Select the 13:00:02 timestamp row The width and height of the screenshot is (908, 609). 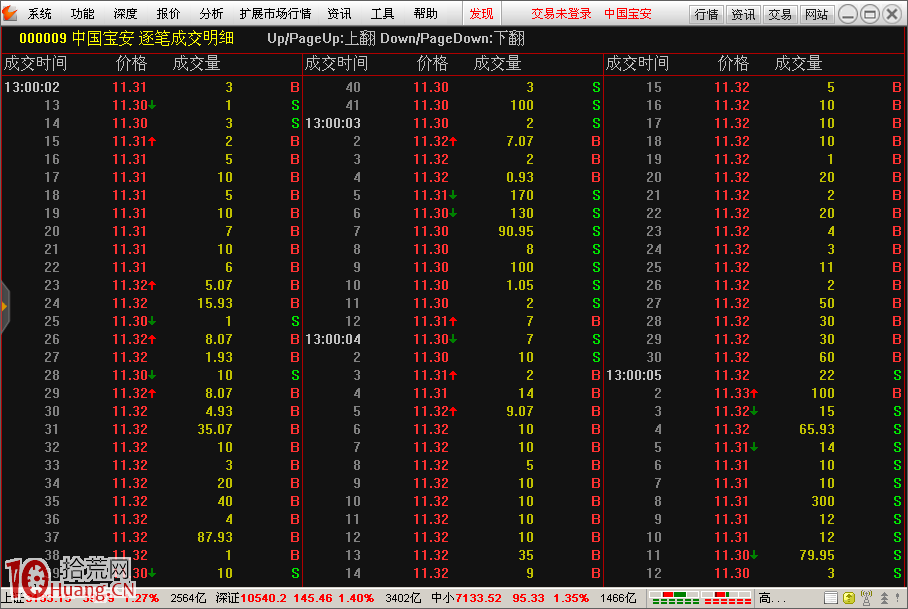(152, 87)
